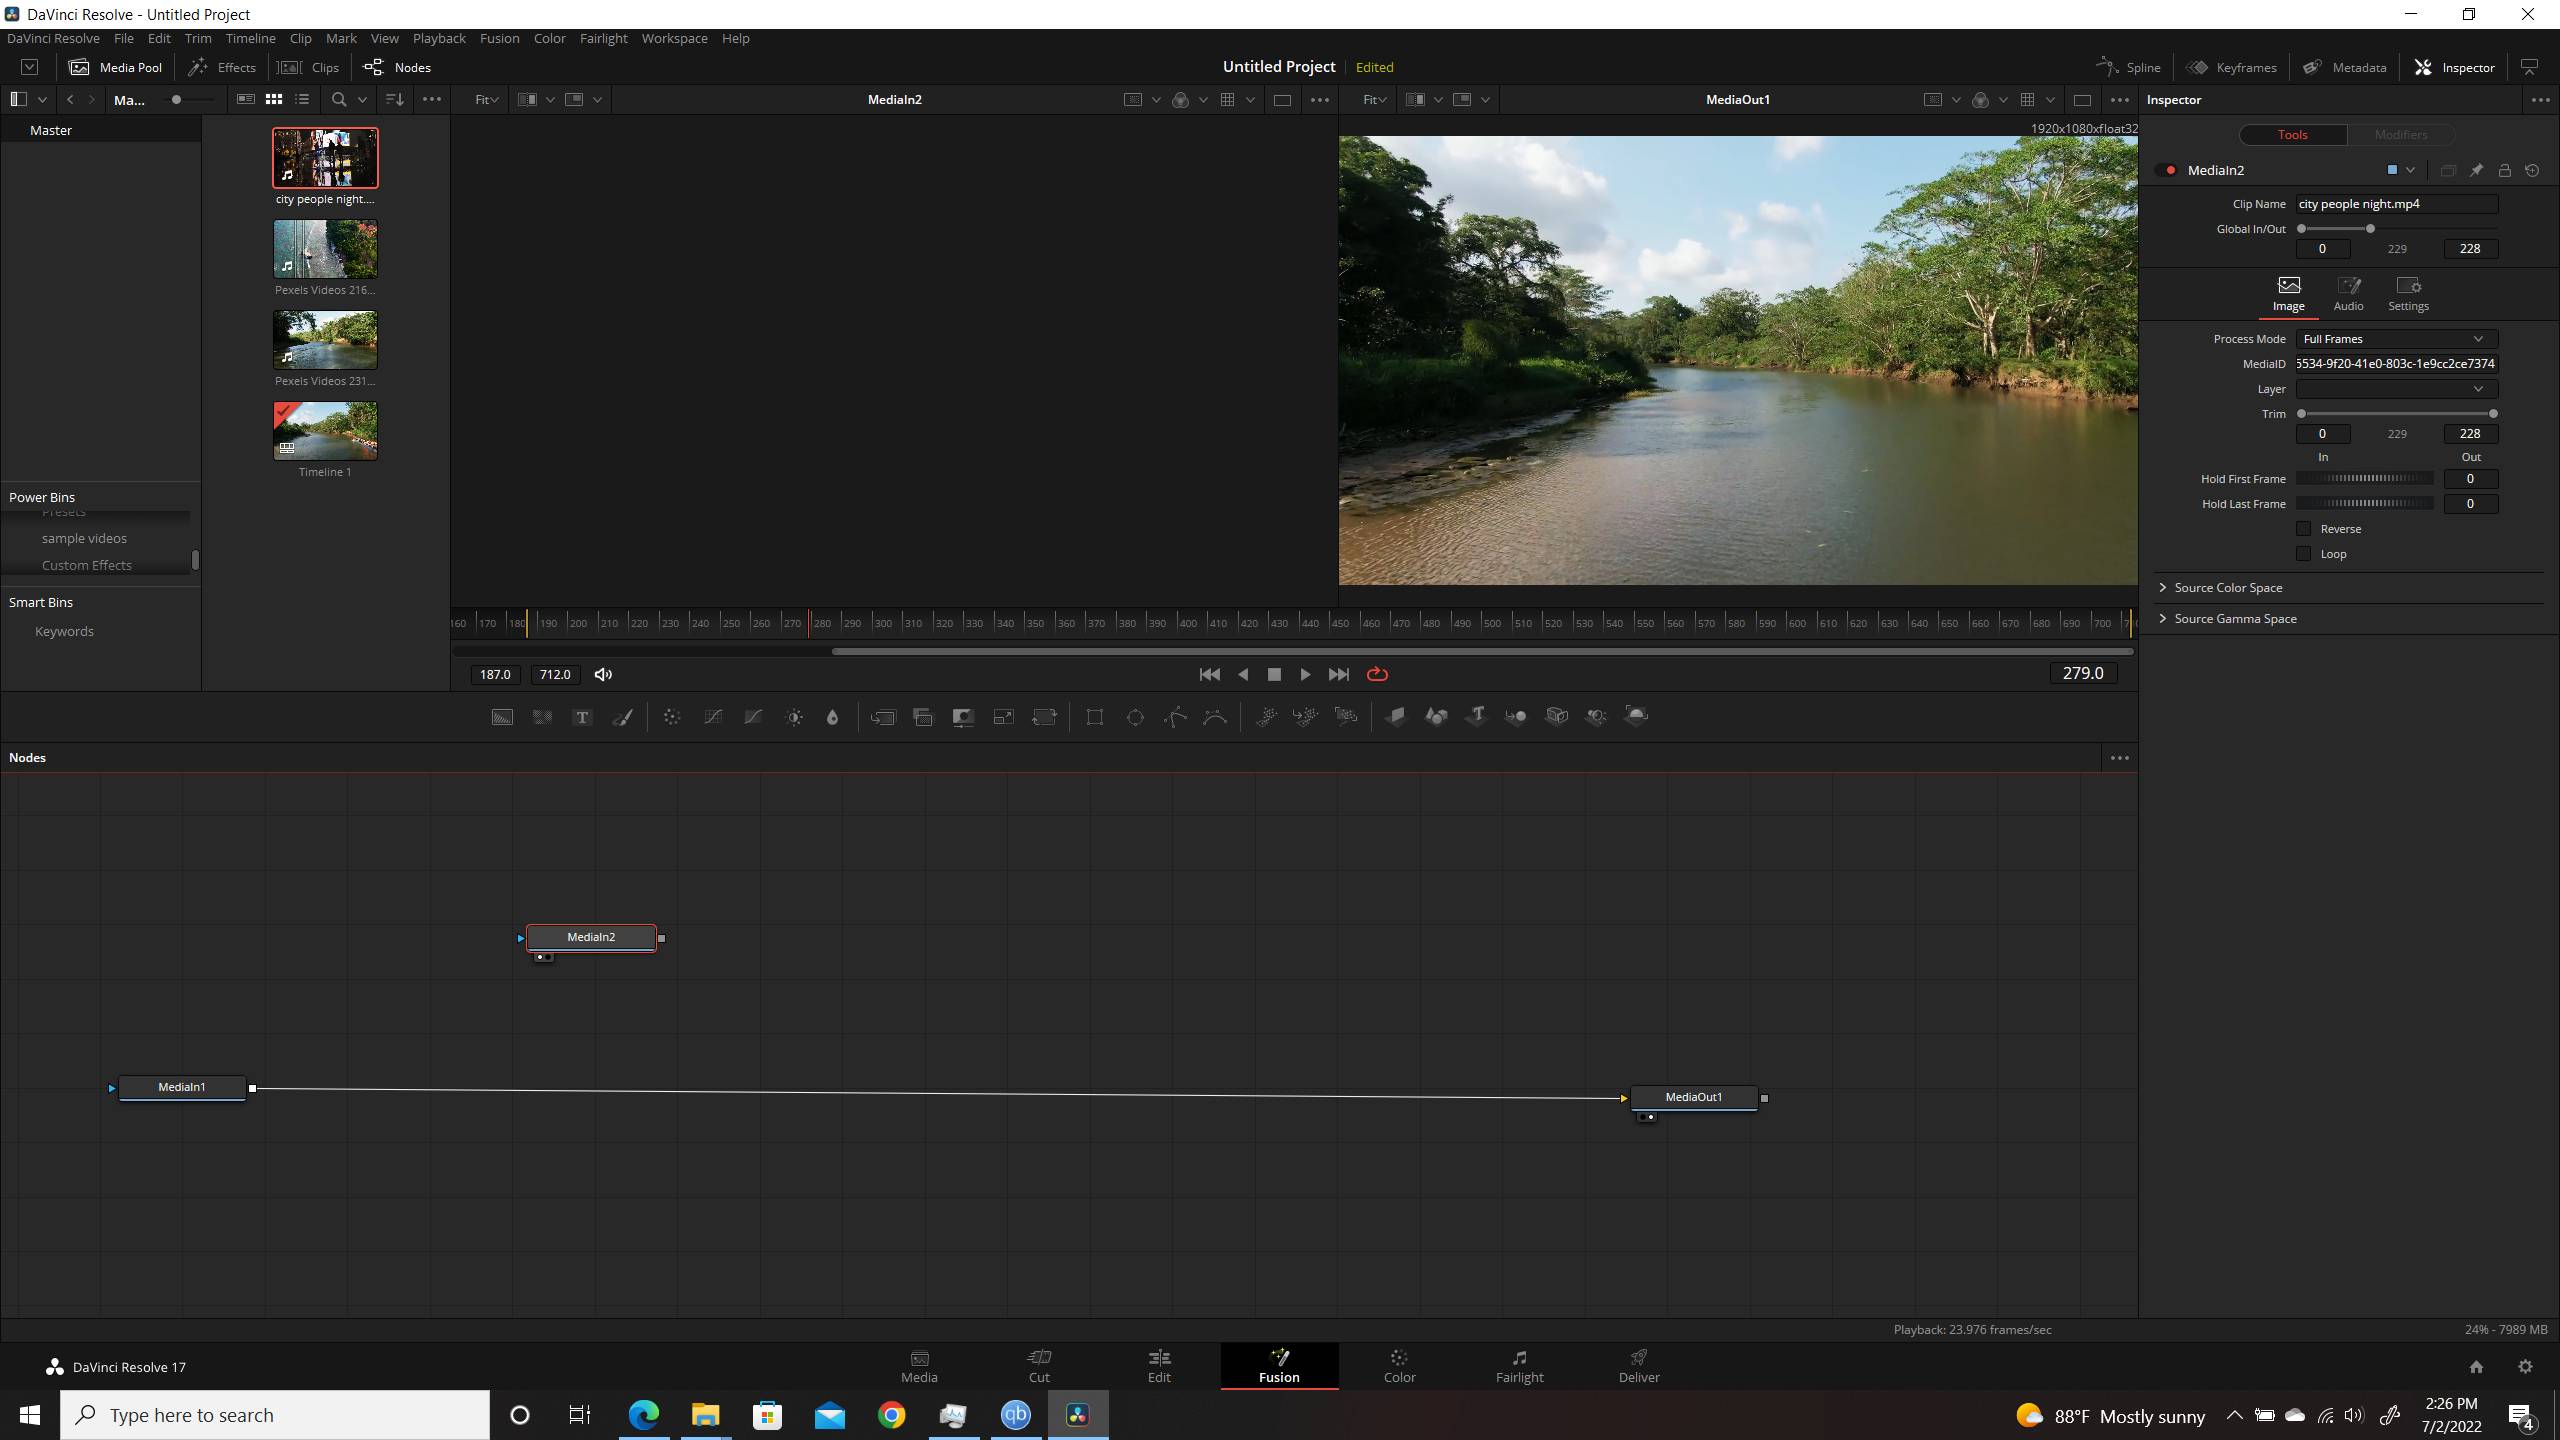Image resolution: width=2560 pixels, height=1440 pixels.
Task: Open MediaOut1 viewer Fit zoom dropdown
Action: 1375,100
